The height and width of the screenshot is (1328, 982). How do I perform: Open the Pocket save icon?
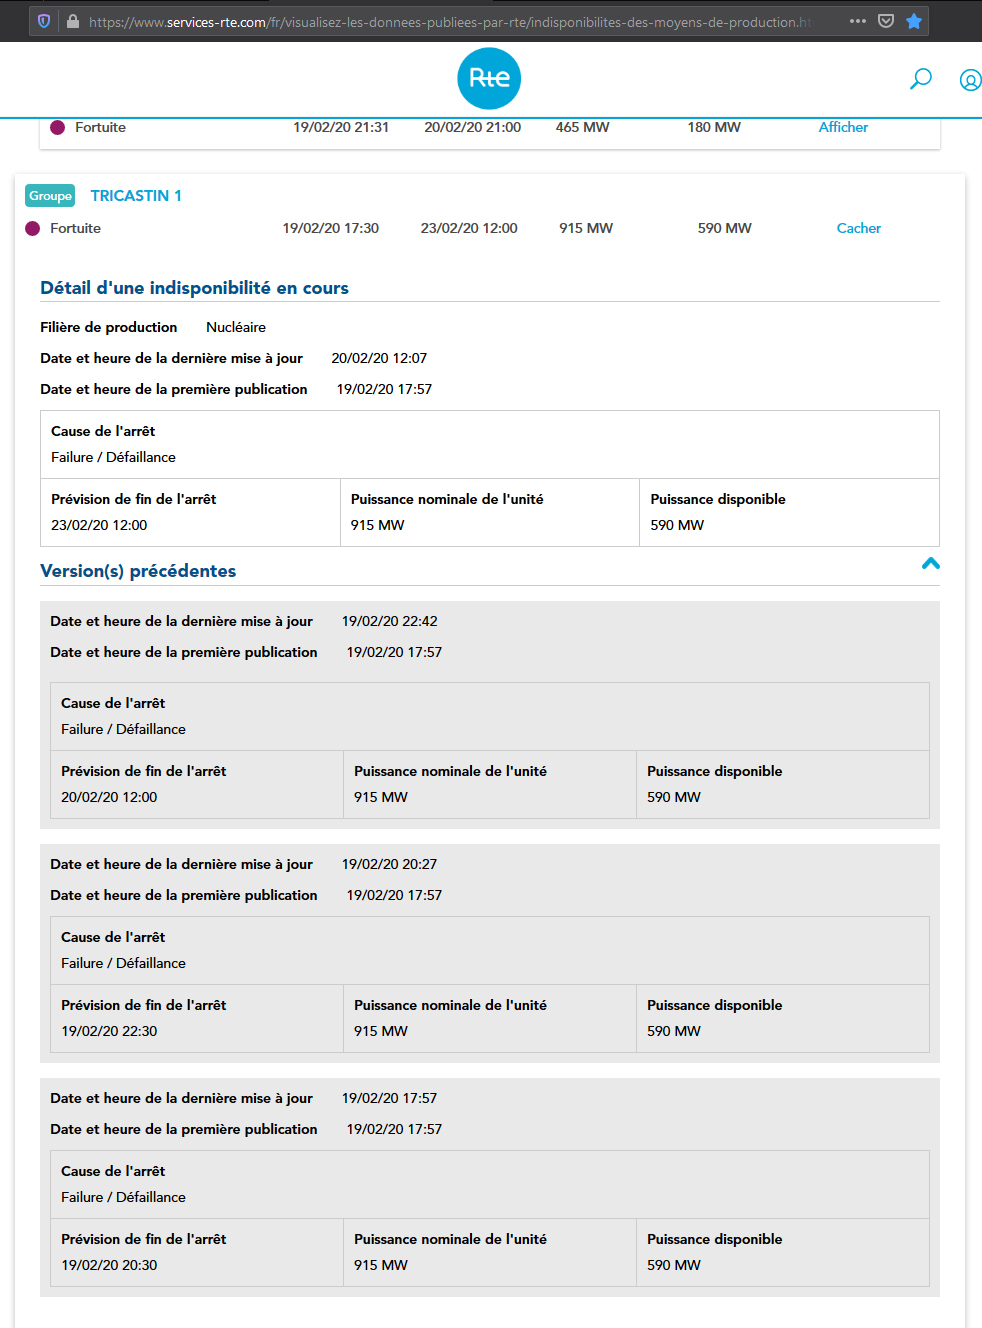886,21
